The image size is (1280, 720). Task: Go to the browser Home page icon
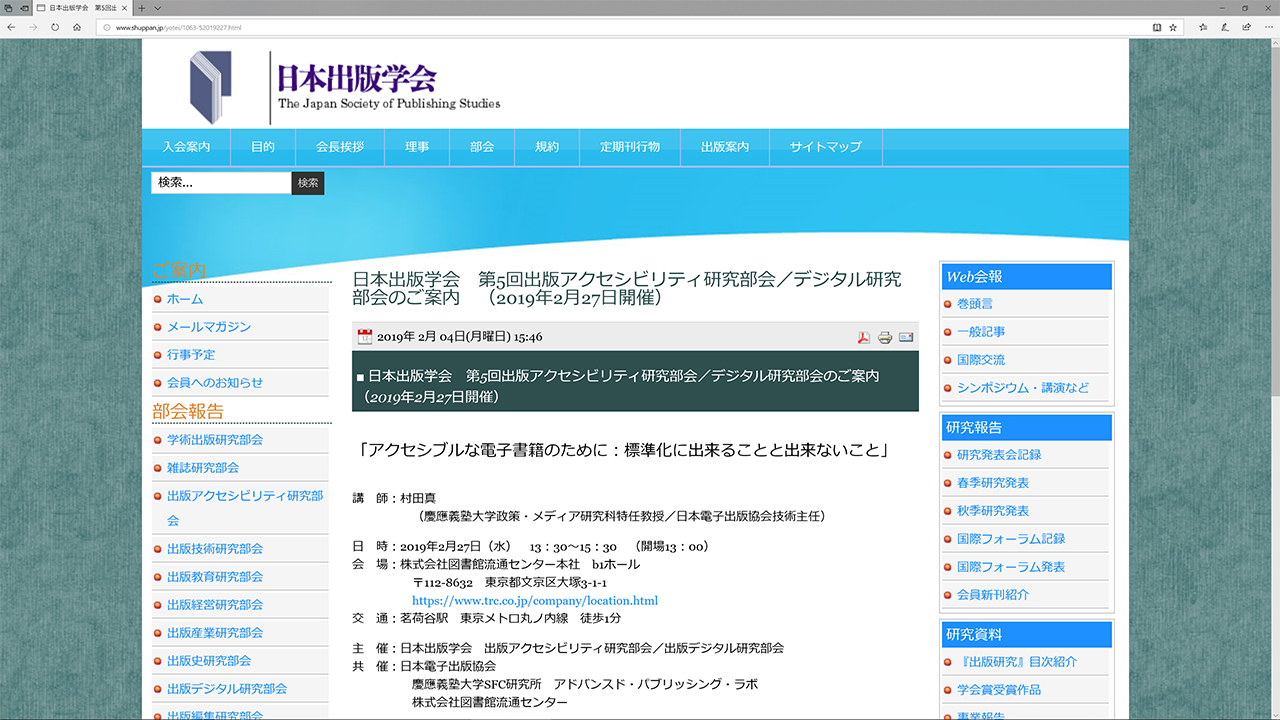pos(77,27)
